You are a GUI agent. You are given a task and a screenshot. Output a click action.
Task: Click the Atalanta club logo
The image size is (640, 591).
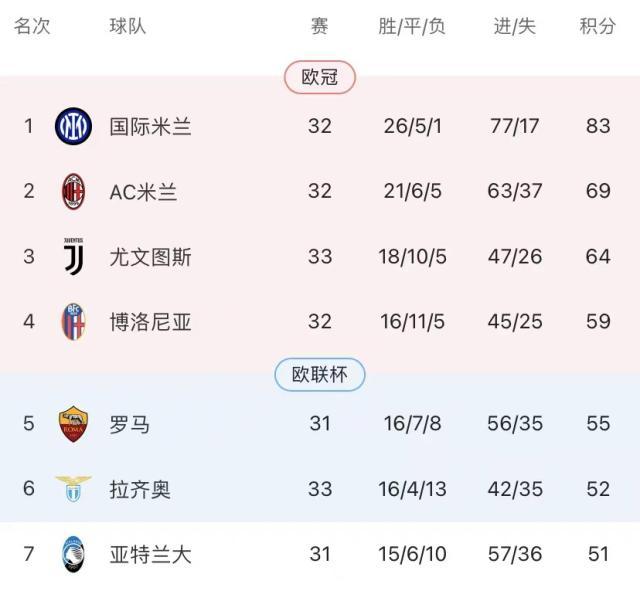(x=73, y=554)
